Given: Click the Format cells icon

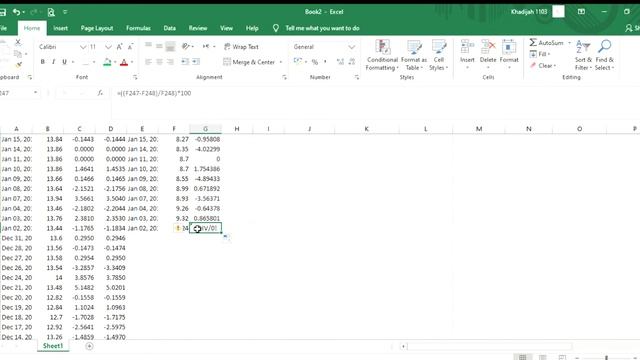Looking at the screenshot, I should [509, 47].
